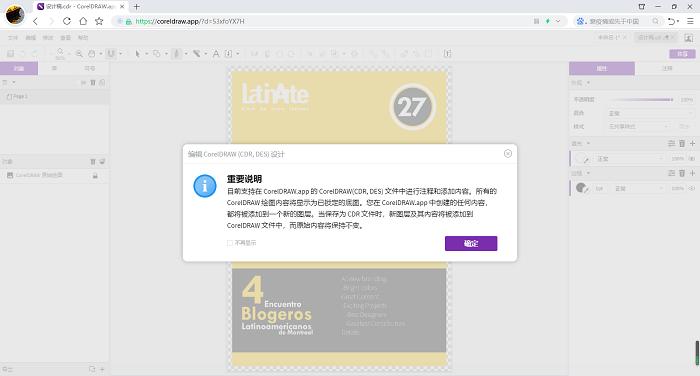Screen dimensions: 700x376
Task: Confirm the dialog with the purple 确定 button
Action: pos(471,243)
